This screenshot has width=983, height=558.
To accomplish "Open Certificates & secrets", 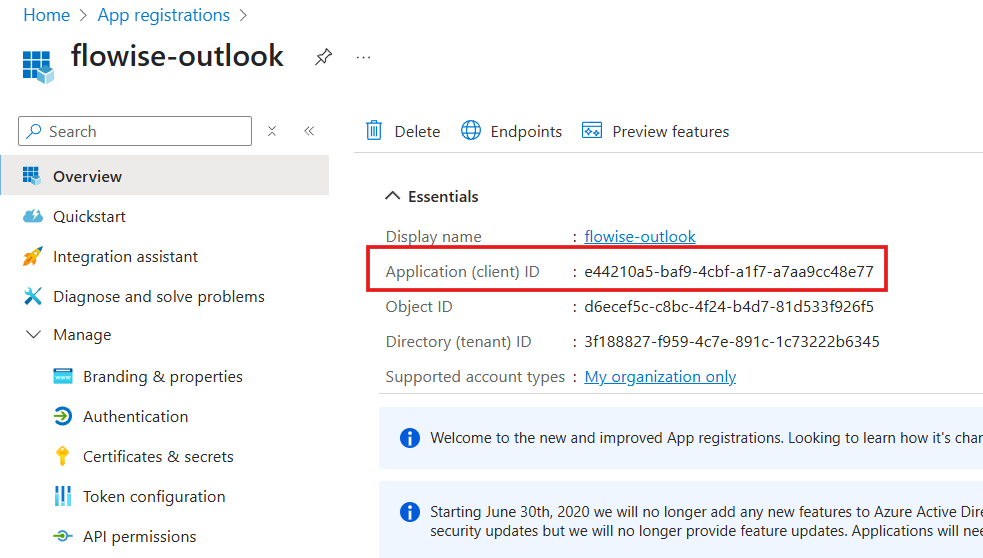I will pyautogui.click(x=158, y=456).
